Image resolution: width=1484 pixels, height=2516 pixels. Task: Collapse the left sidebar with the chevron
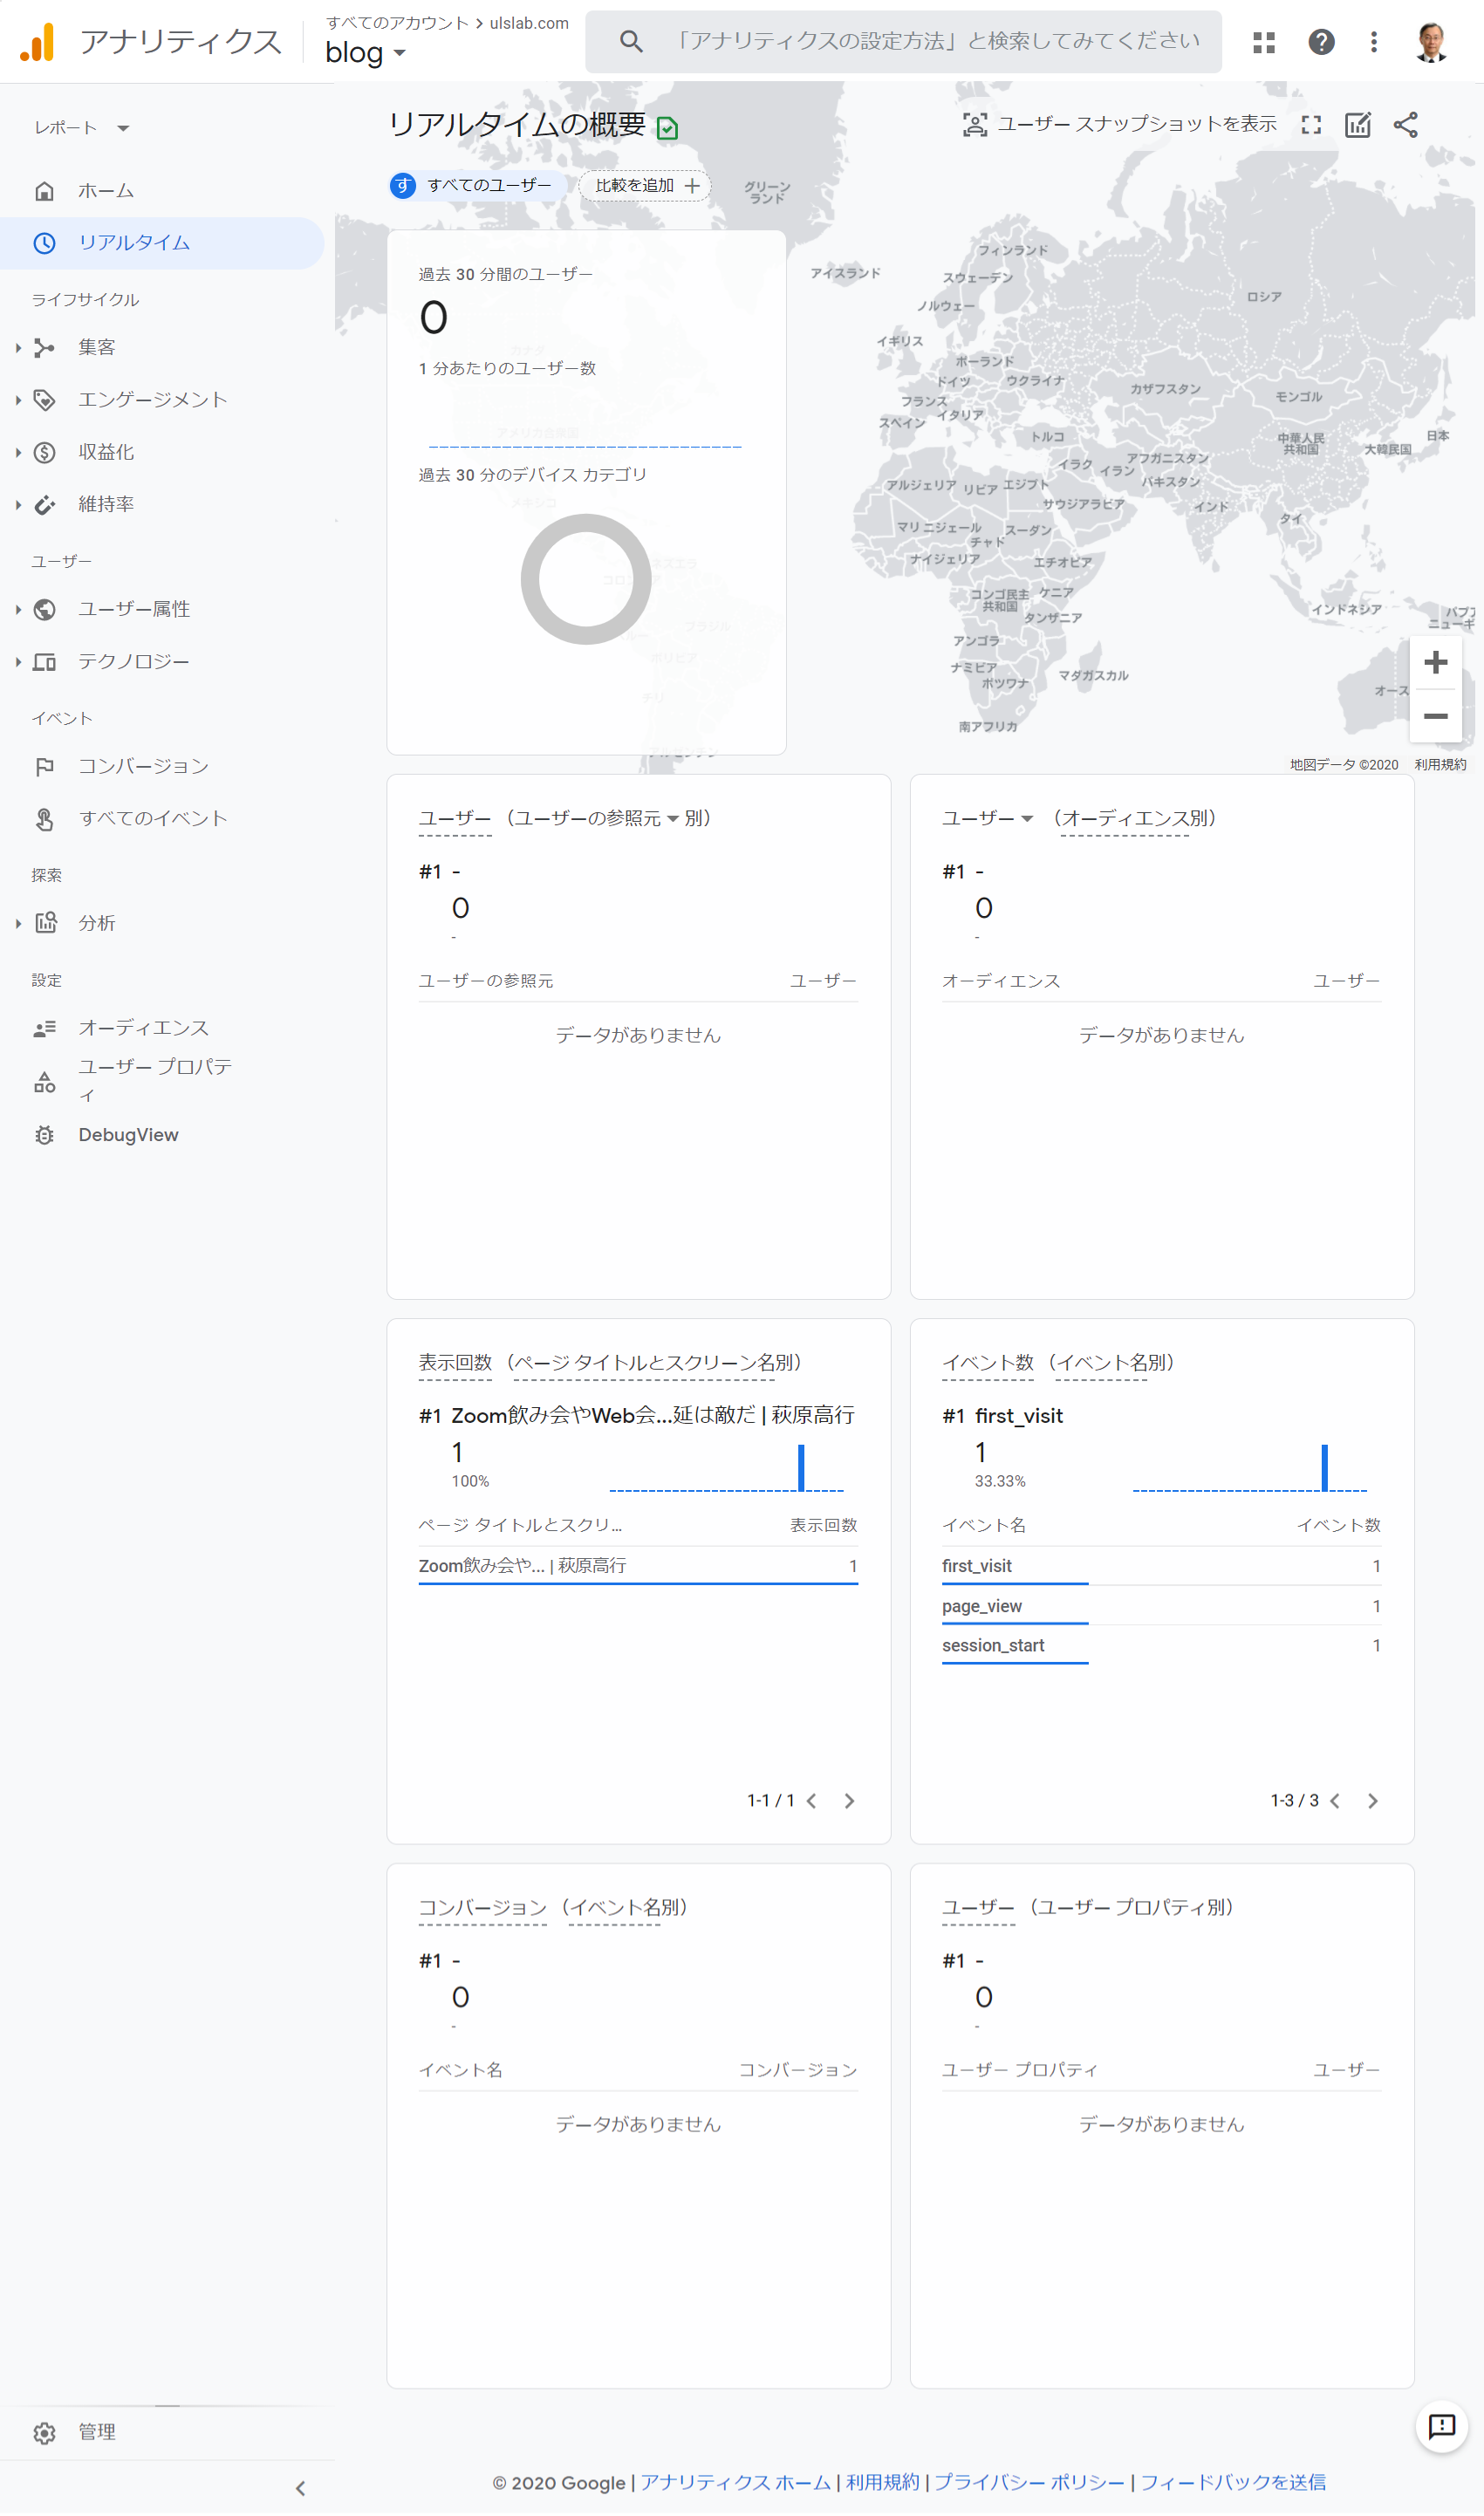click(300, 2488)
